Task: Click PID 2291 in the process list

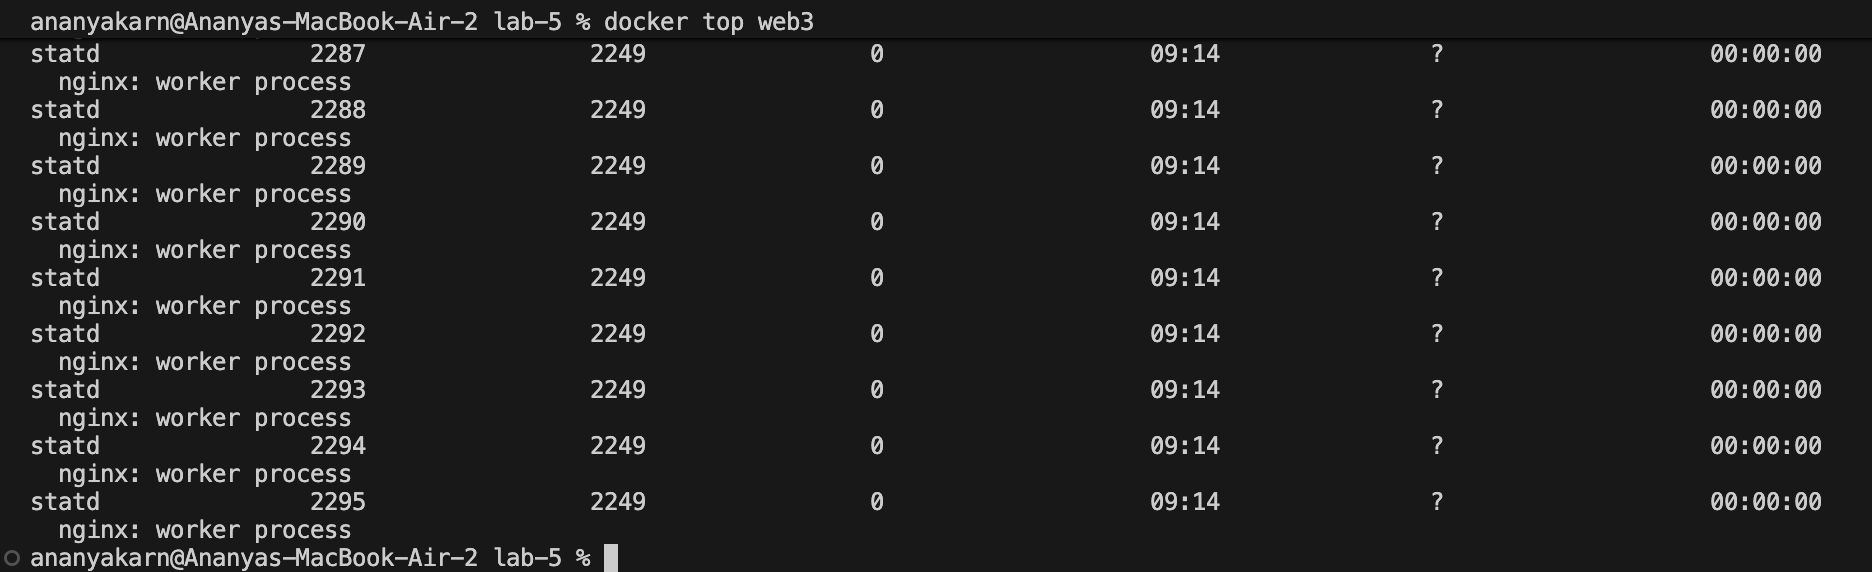Action: 337,278
